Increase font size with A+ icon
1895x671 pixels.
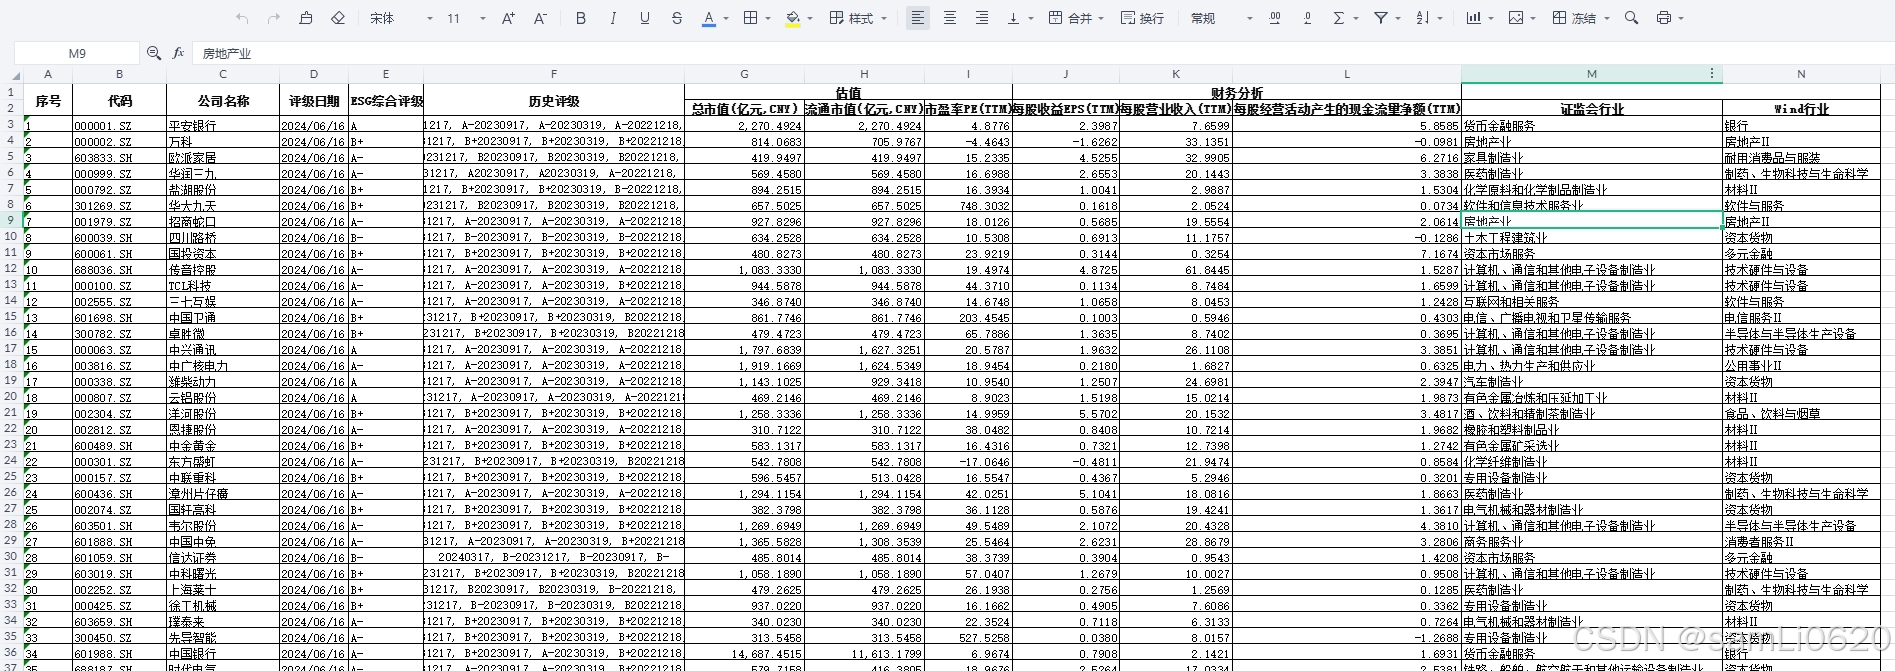508,18
